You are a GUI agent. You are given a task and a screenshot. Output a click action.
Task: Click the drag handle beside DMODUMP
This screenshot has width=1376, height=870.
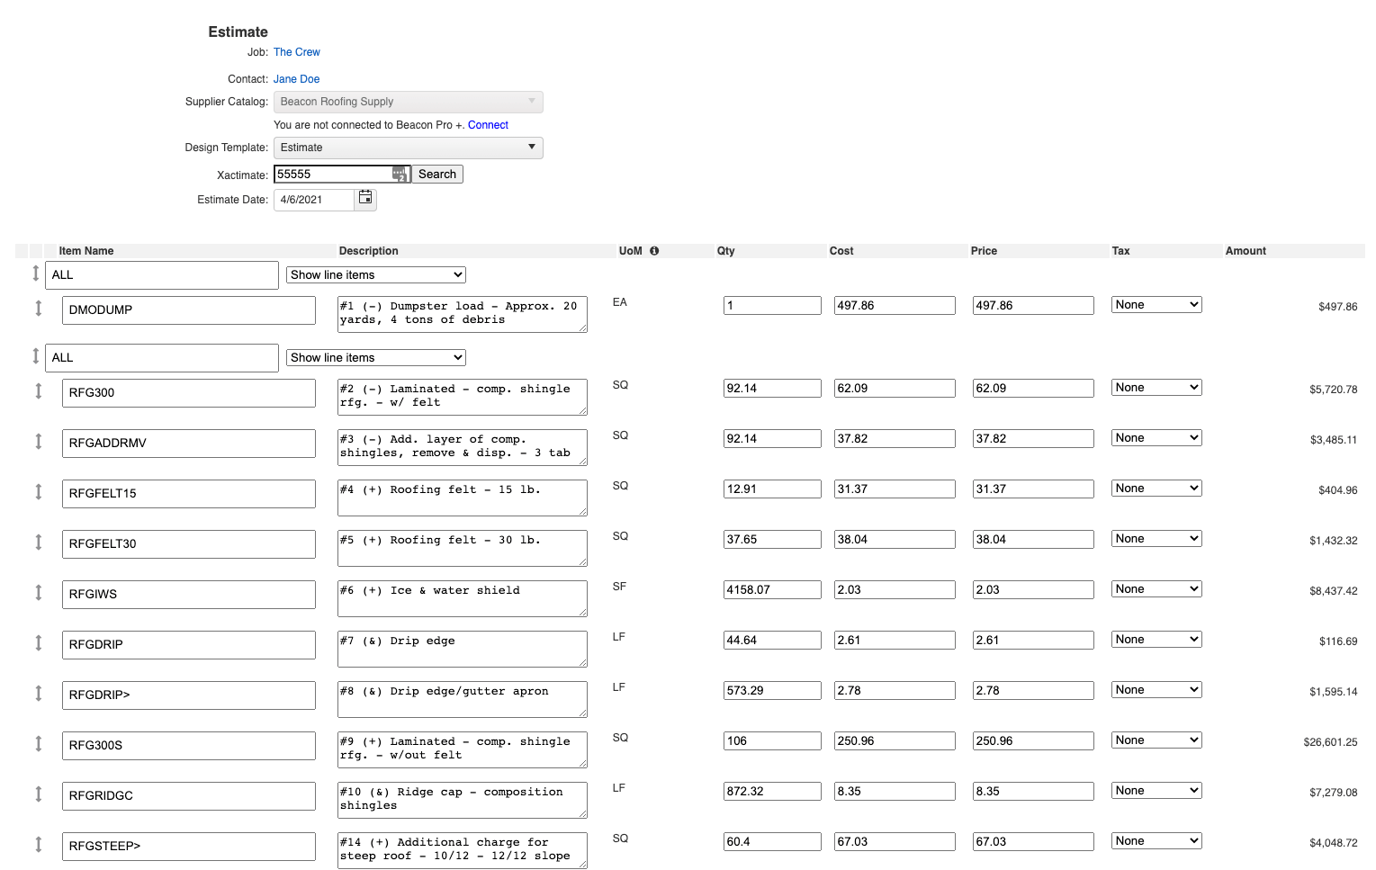(38, 310)
